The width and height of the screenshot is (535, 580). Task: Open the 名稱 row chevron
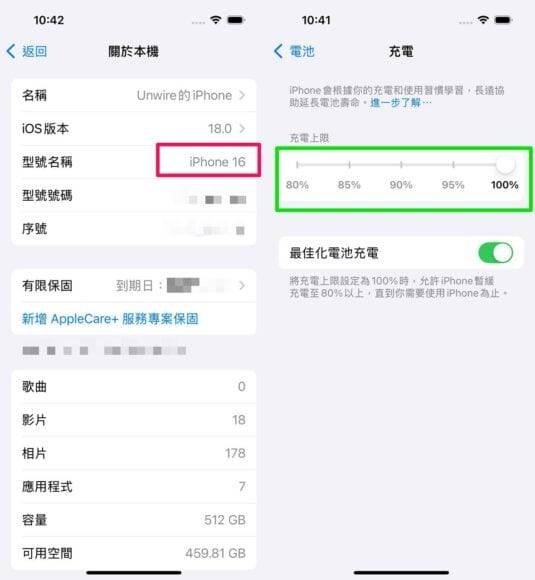tap(242, 95)
